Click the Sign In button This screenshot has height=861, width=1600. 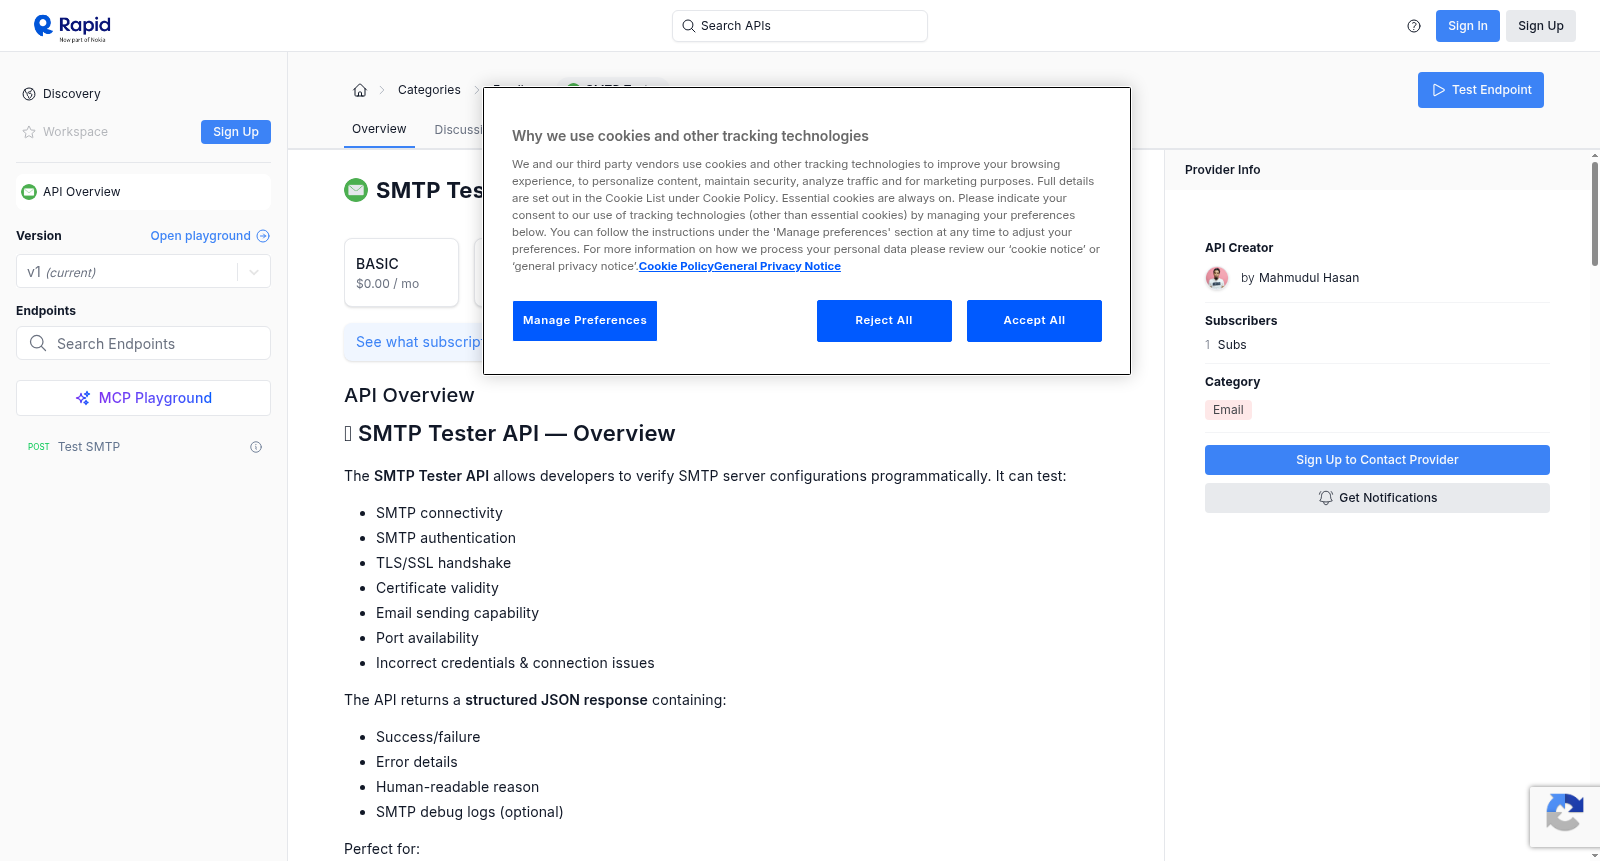pyautogui.click(x=1468, y=26)
